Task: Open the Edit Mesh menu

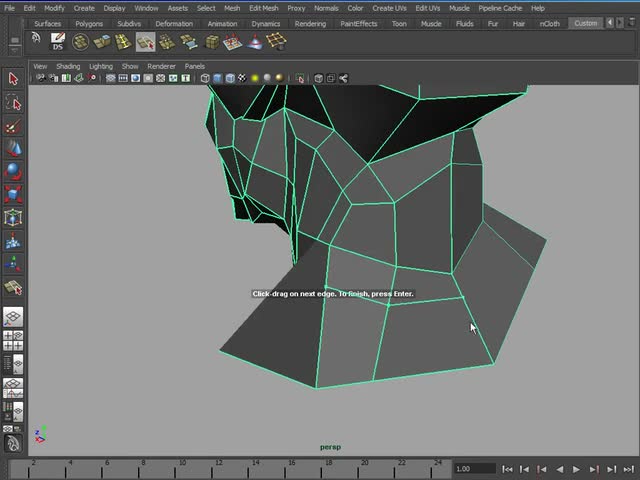Action: pos(263,8)
